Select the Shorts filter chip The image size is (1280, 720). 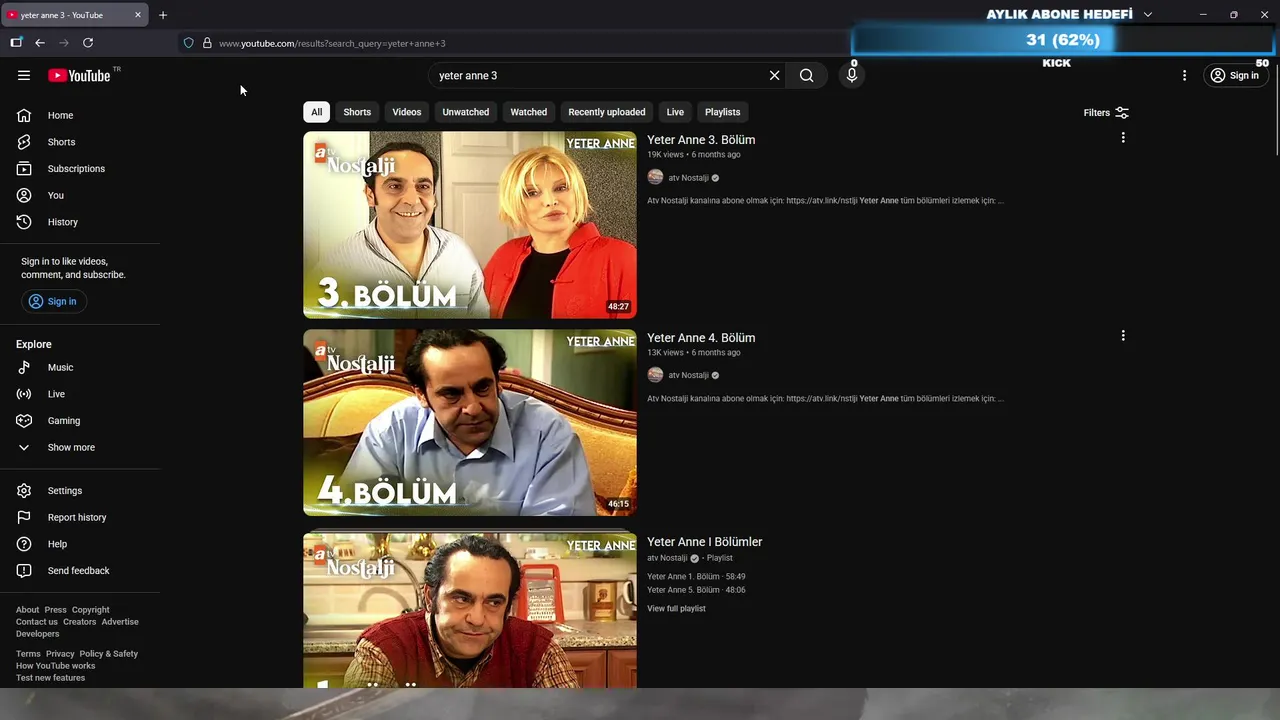tap(357, 112)
